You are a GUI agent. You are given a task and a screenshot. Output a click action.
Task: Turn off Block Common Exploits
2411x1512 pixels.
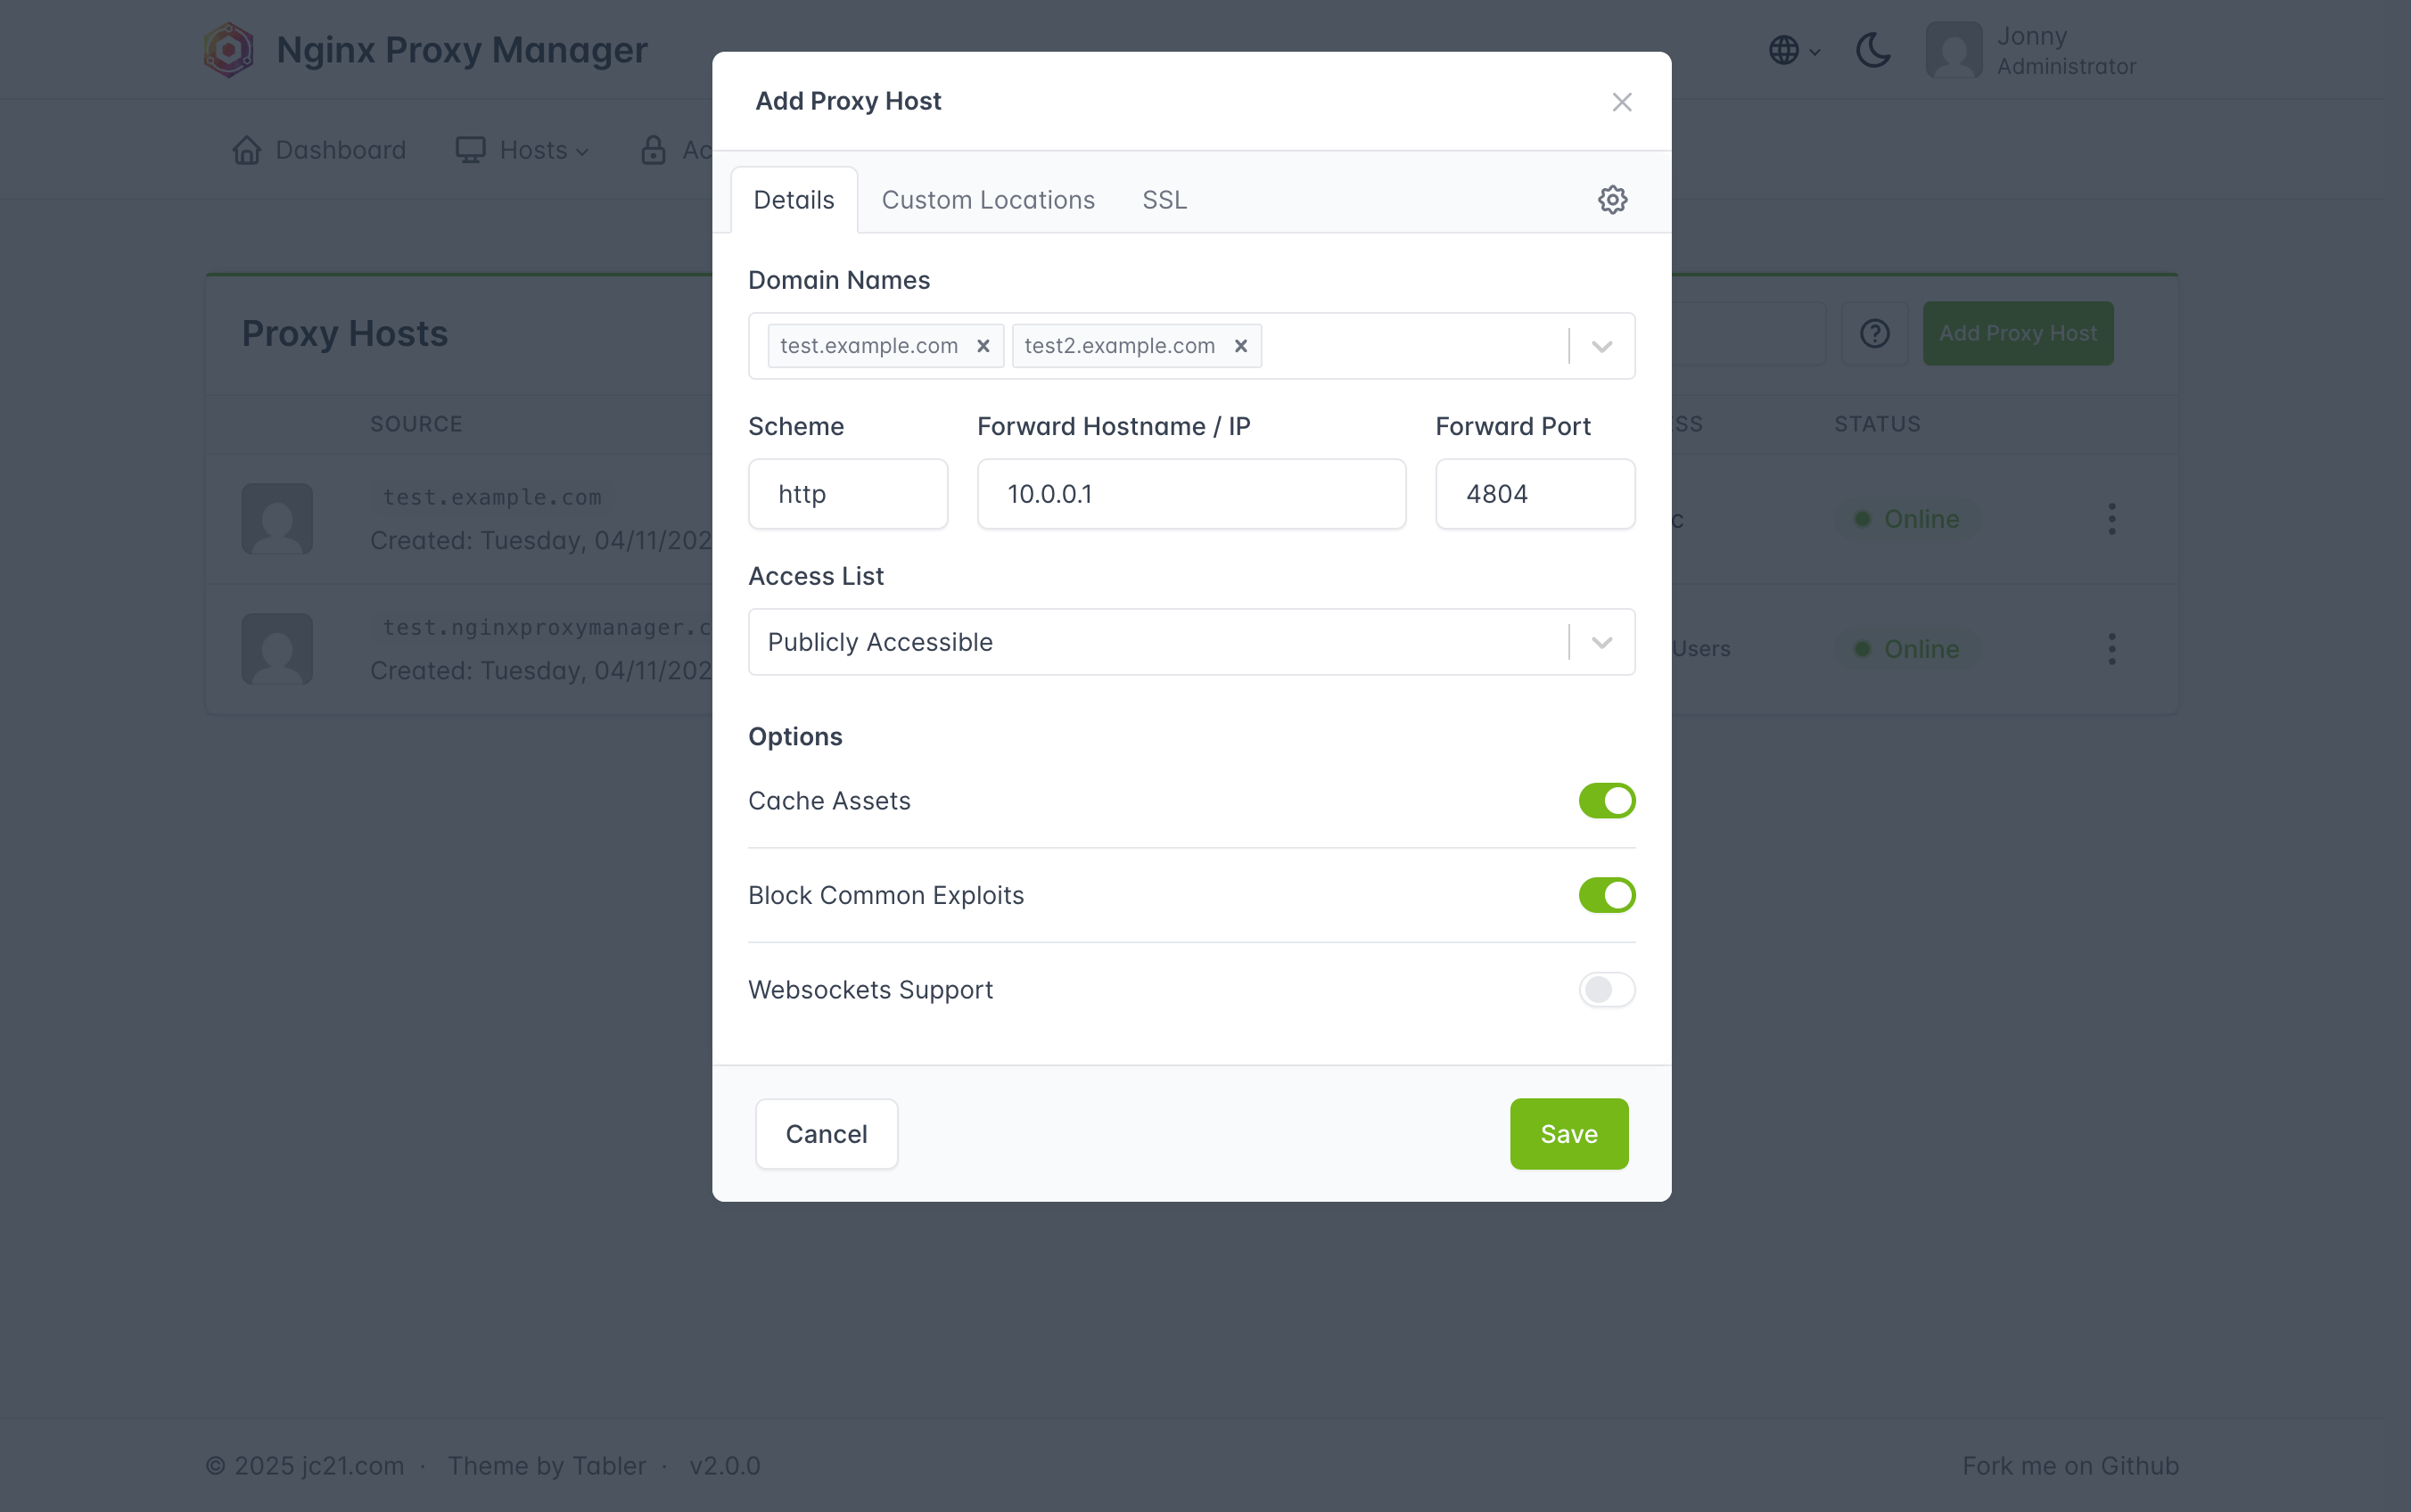[1606, 895]
